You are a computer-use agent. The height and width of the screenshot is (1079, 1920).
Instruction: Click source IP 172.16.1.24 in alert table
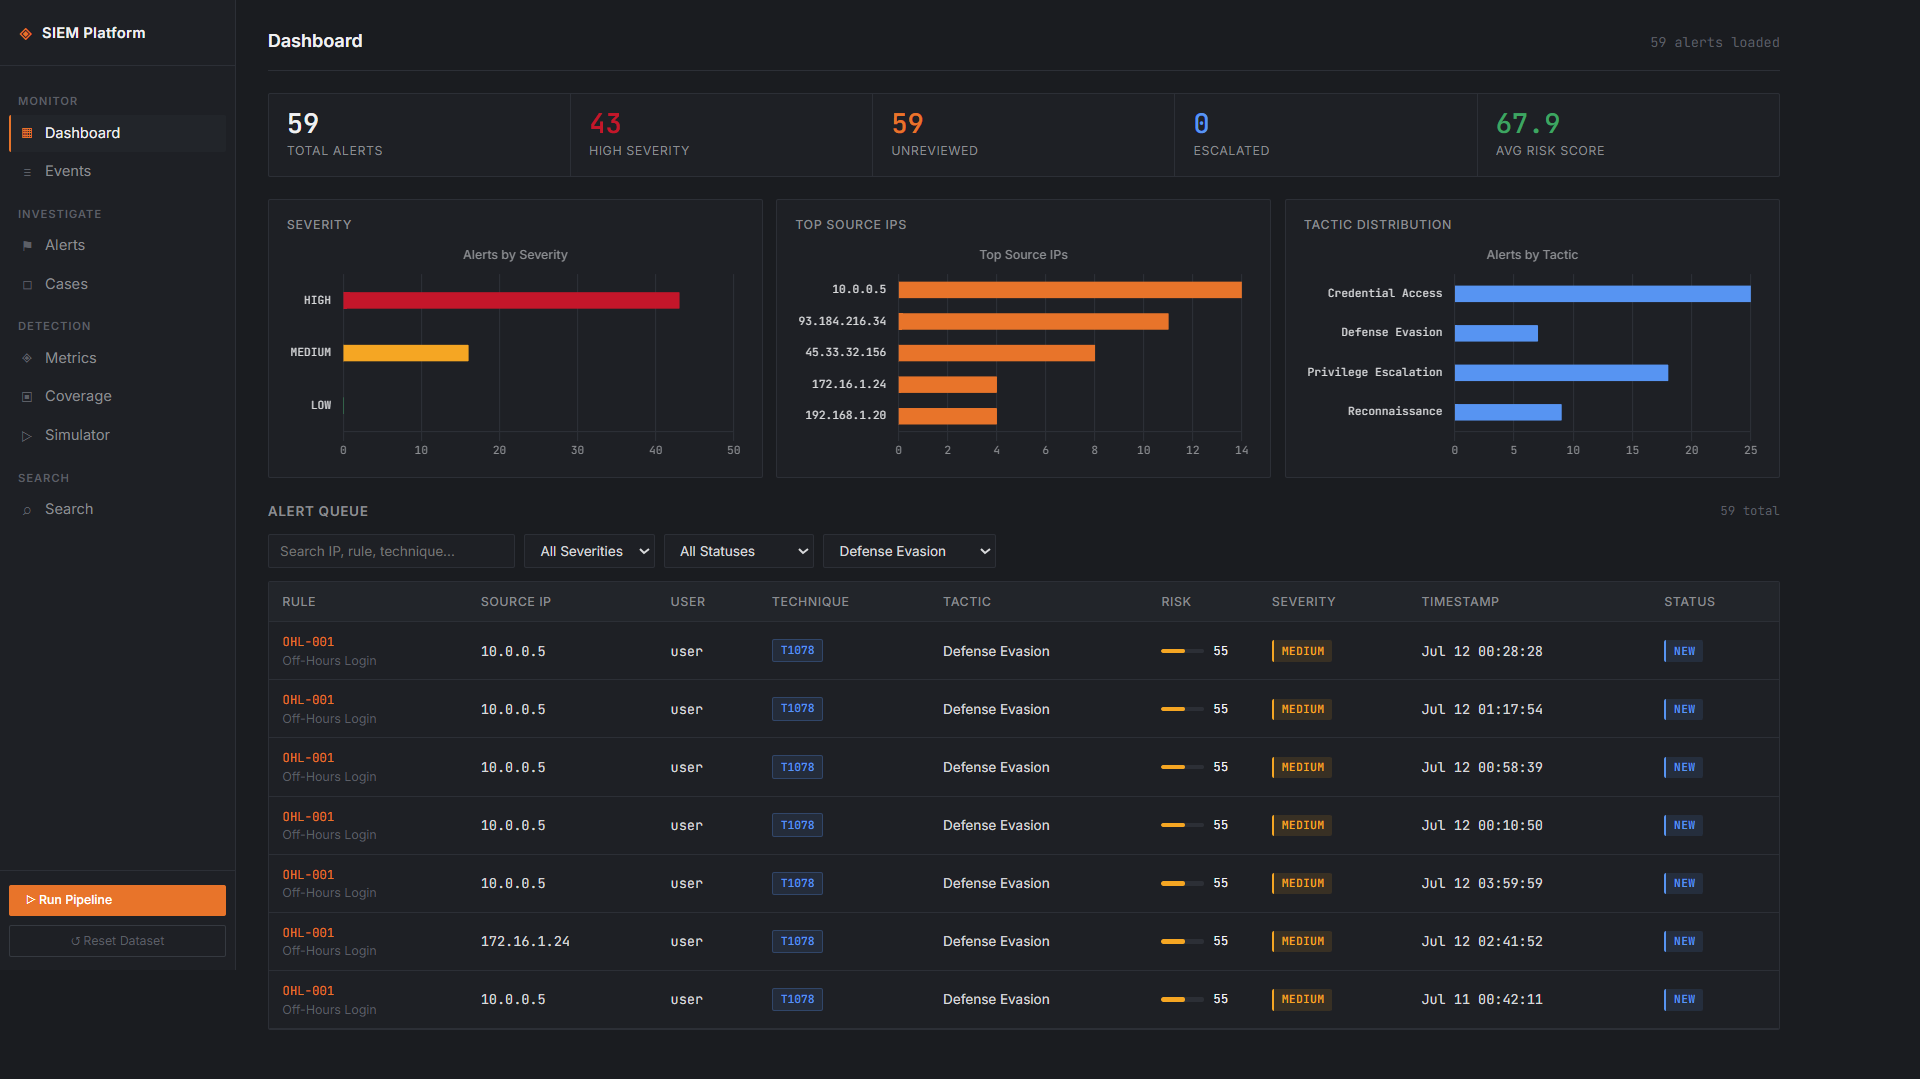[x=525, y=942]
